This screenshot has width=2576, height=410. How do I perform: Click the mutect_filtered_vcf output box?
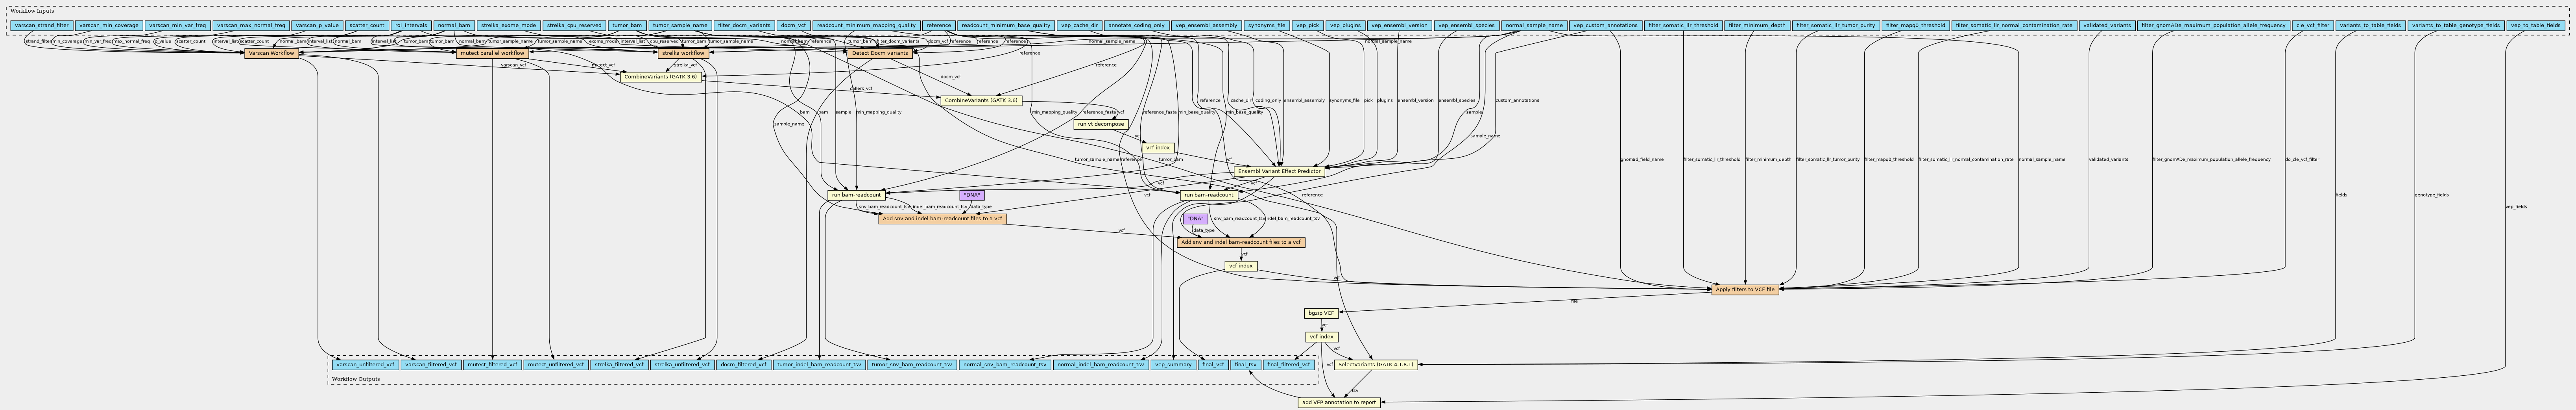coord(492,365)
